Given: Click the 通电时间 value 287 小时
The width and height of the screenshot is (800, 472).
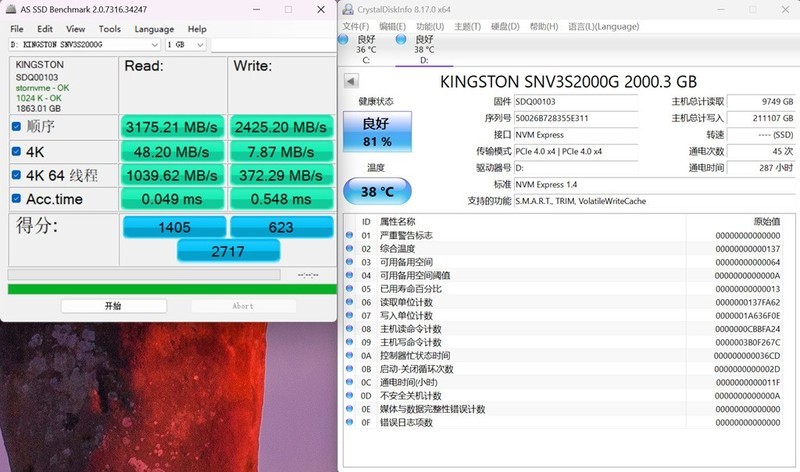Looking at the screenshot, I should [761, 168].
